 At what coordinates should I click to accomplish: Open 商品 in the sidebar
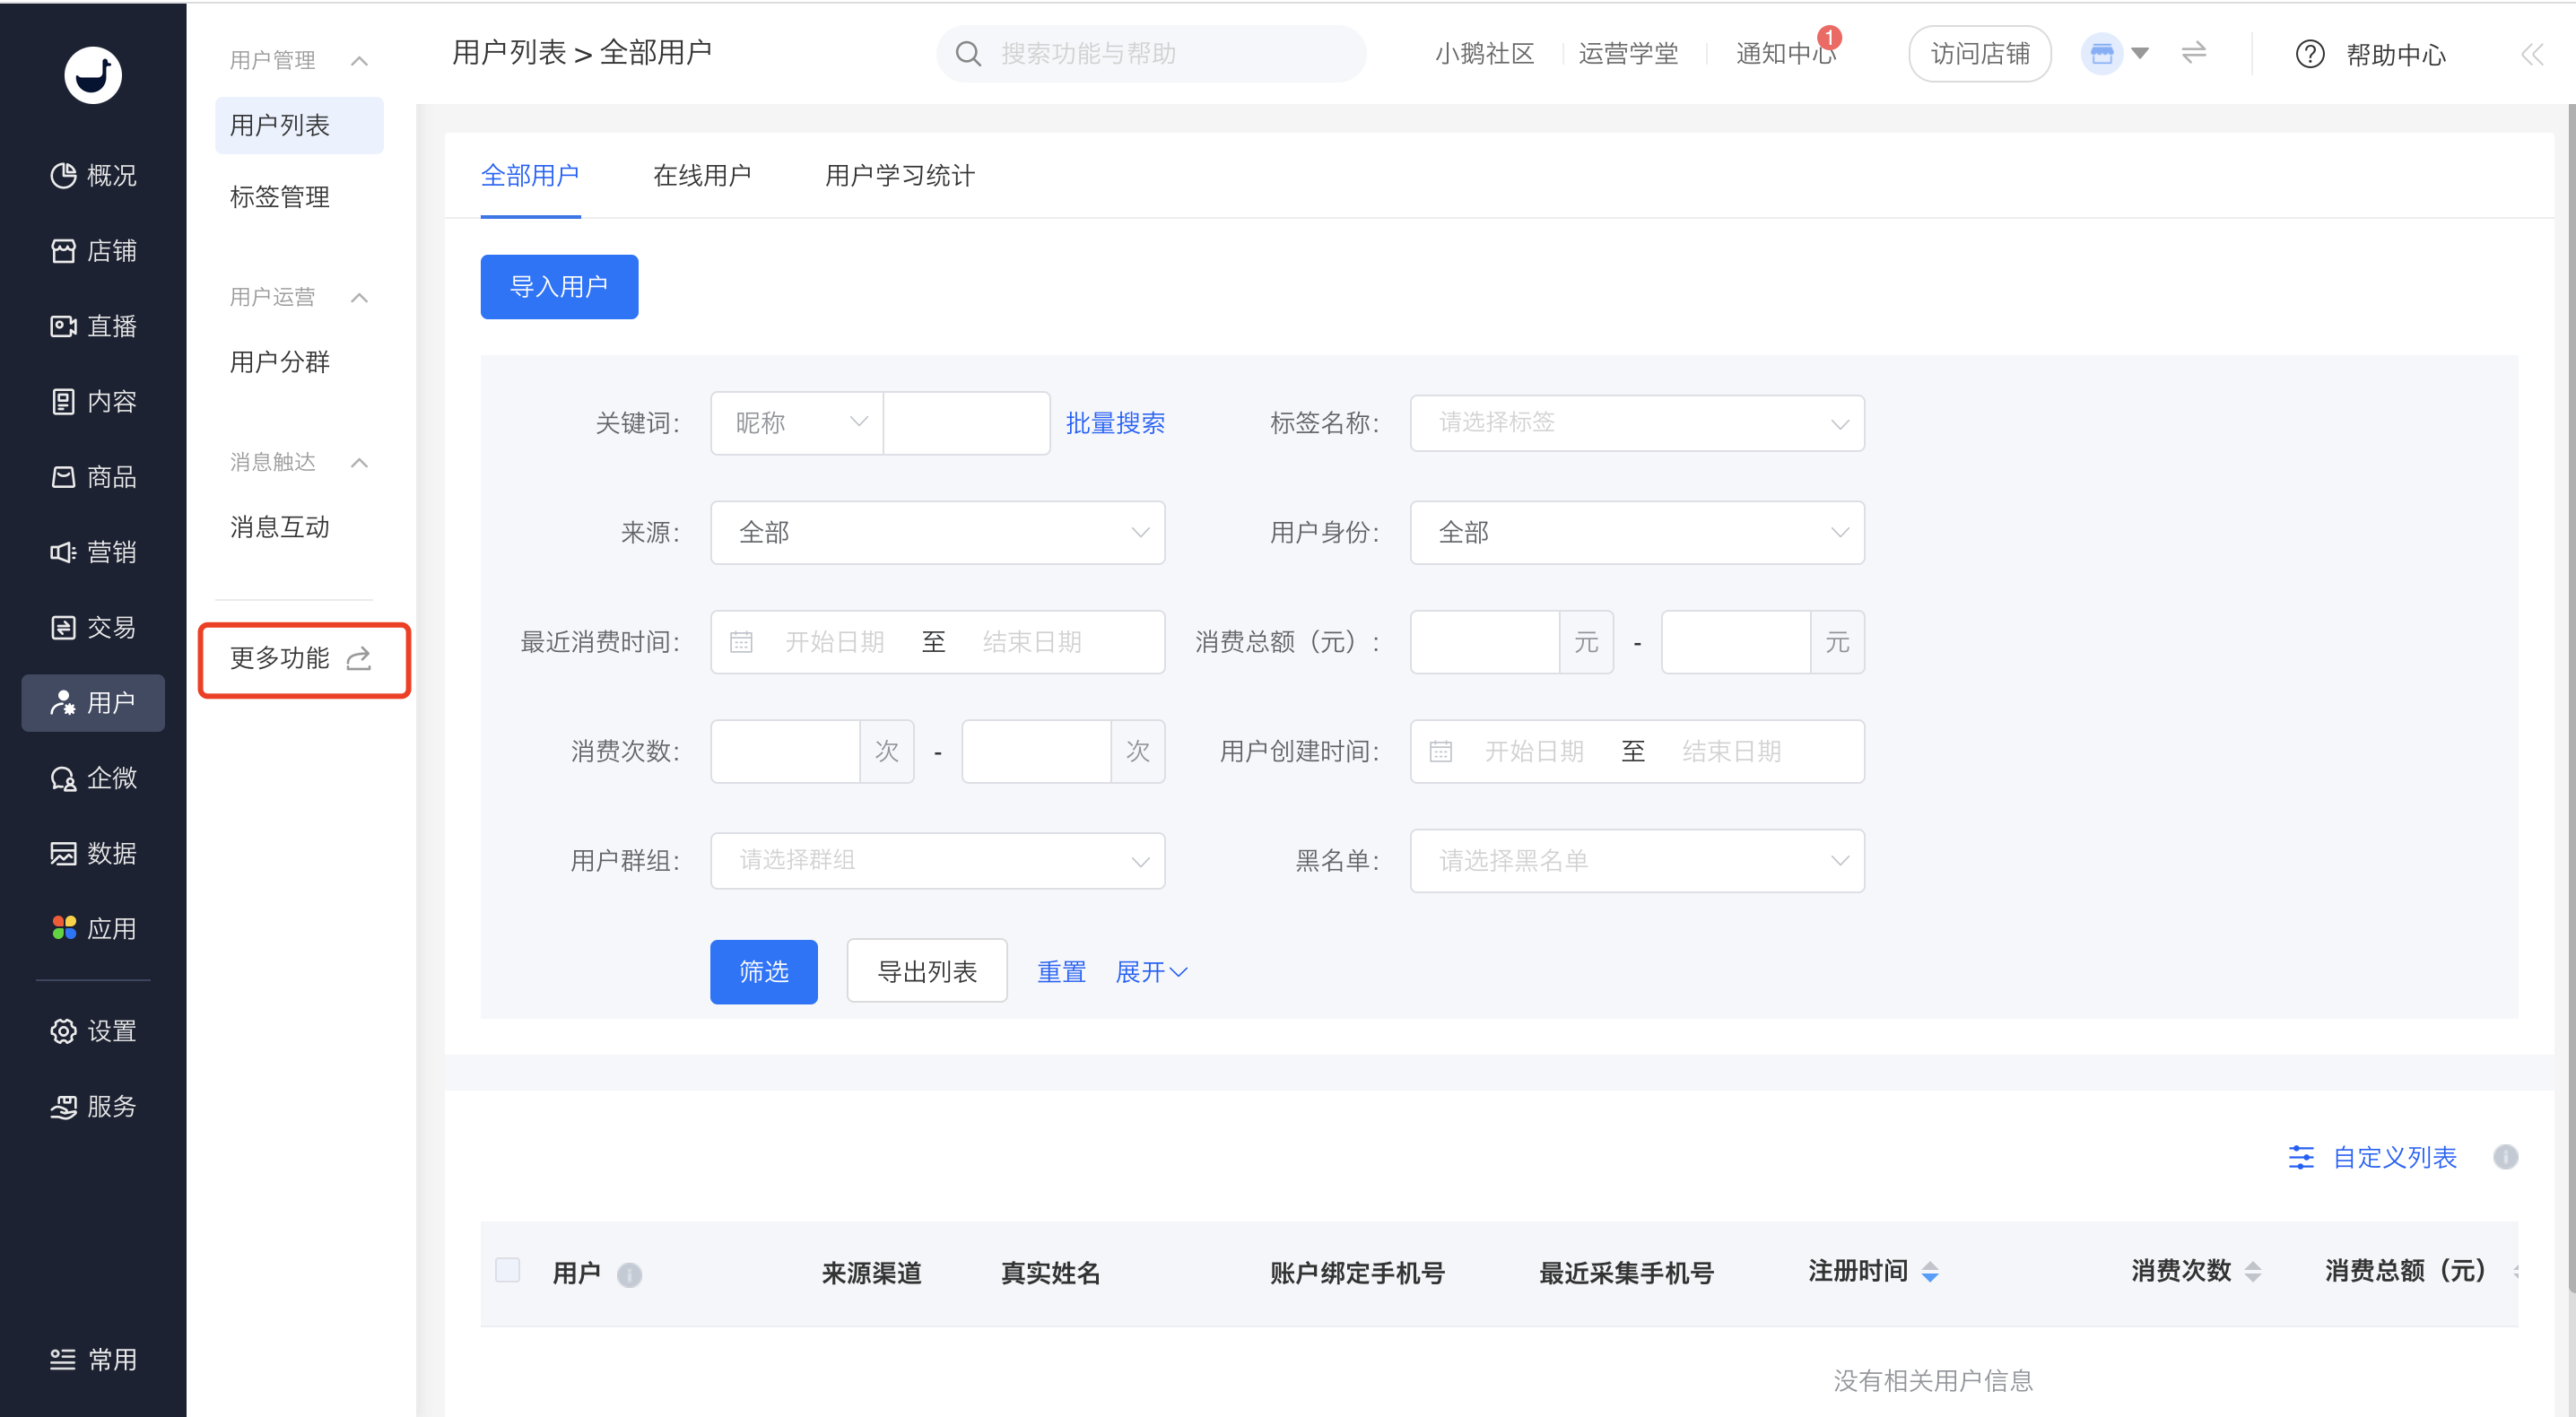pyautogui.click(x=93, y=476)
